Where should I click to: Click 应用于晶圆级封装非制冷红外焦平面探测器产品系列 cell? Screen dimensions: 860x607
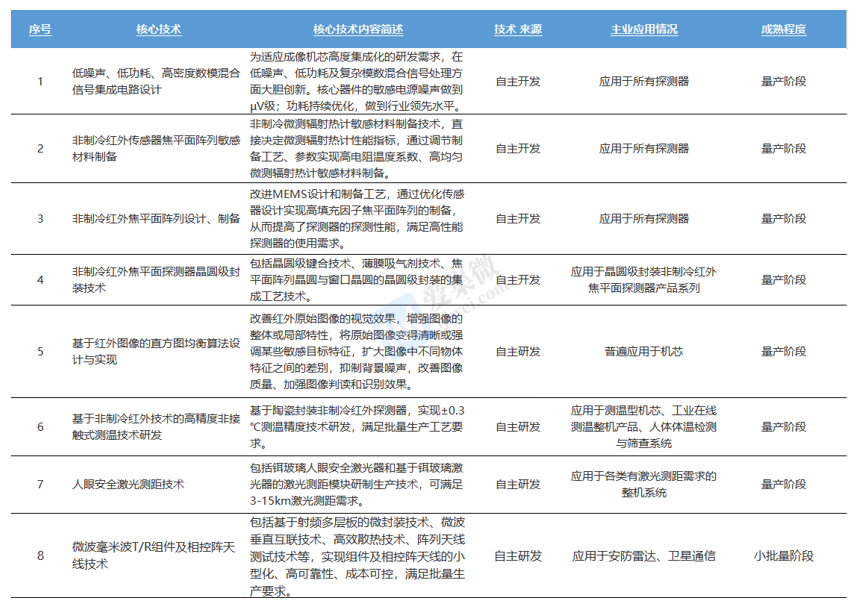pyautogui.click(x=644, y=280)
